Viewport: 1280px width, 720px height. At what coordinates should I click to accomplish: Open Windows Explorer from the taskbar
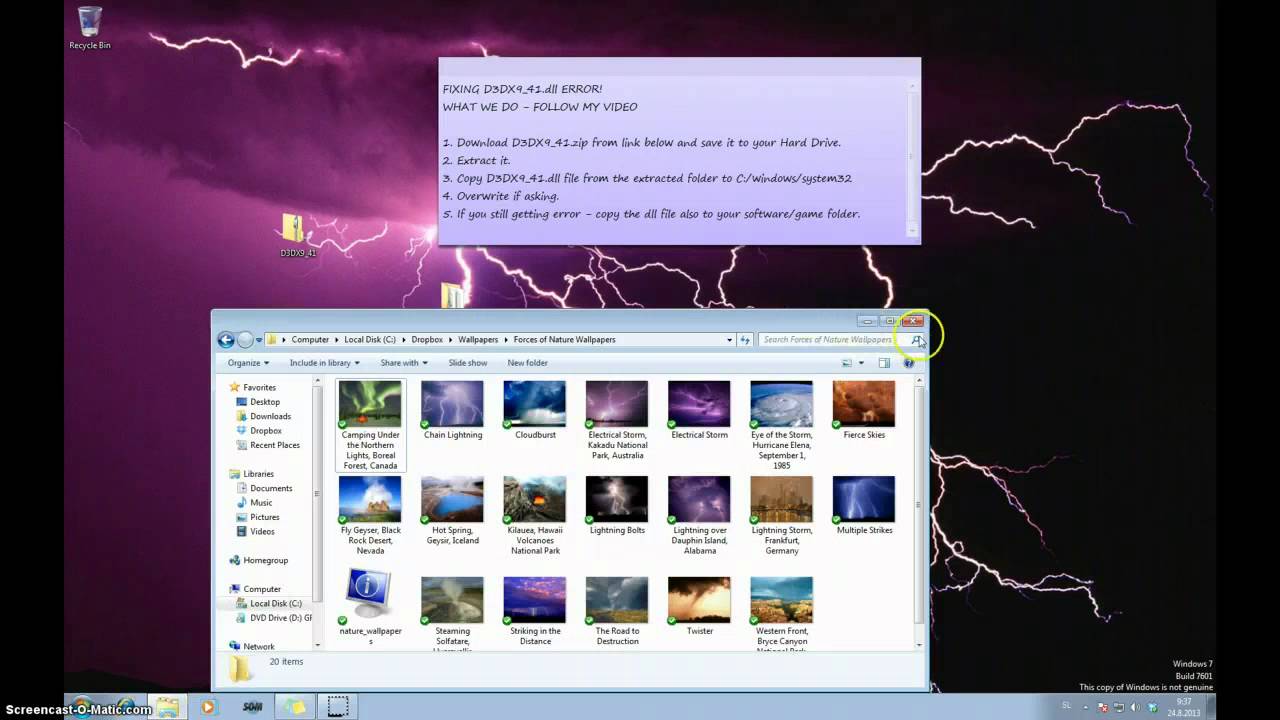point(167,707)
